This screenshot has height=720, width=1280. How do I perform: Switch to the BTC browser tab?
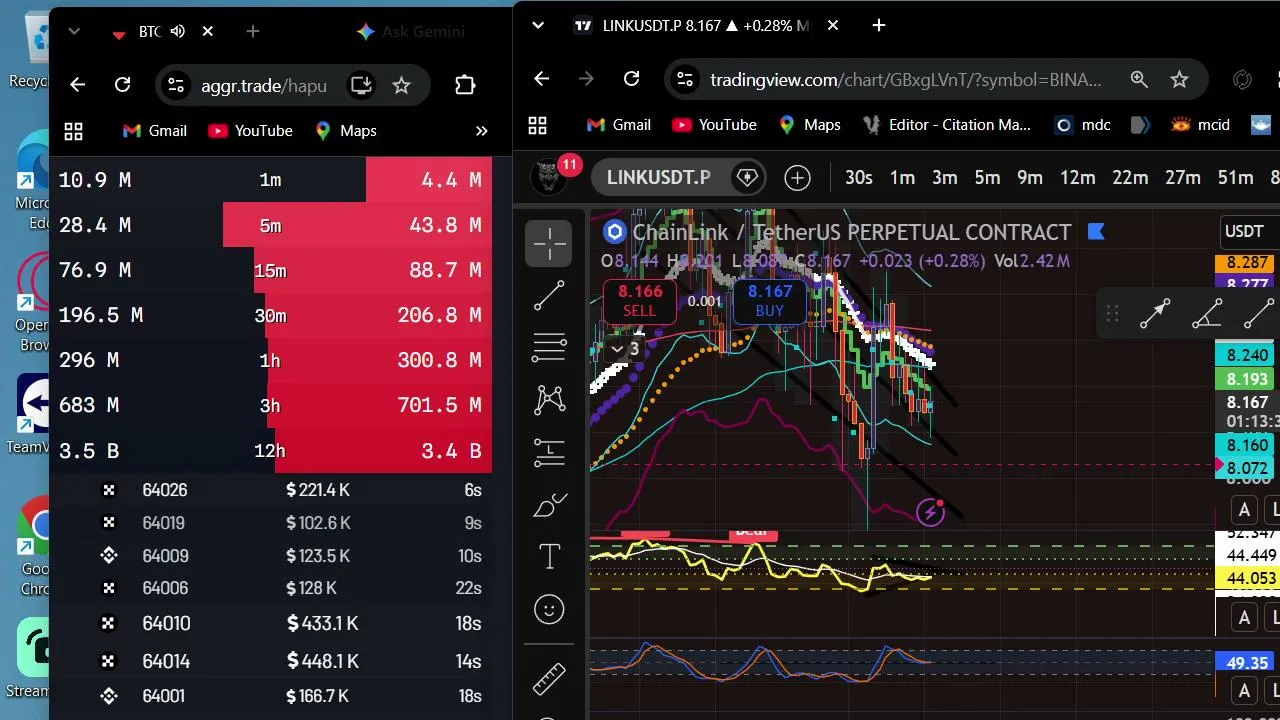coord(149,32)
